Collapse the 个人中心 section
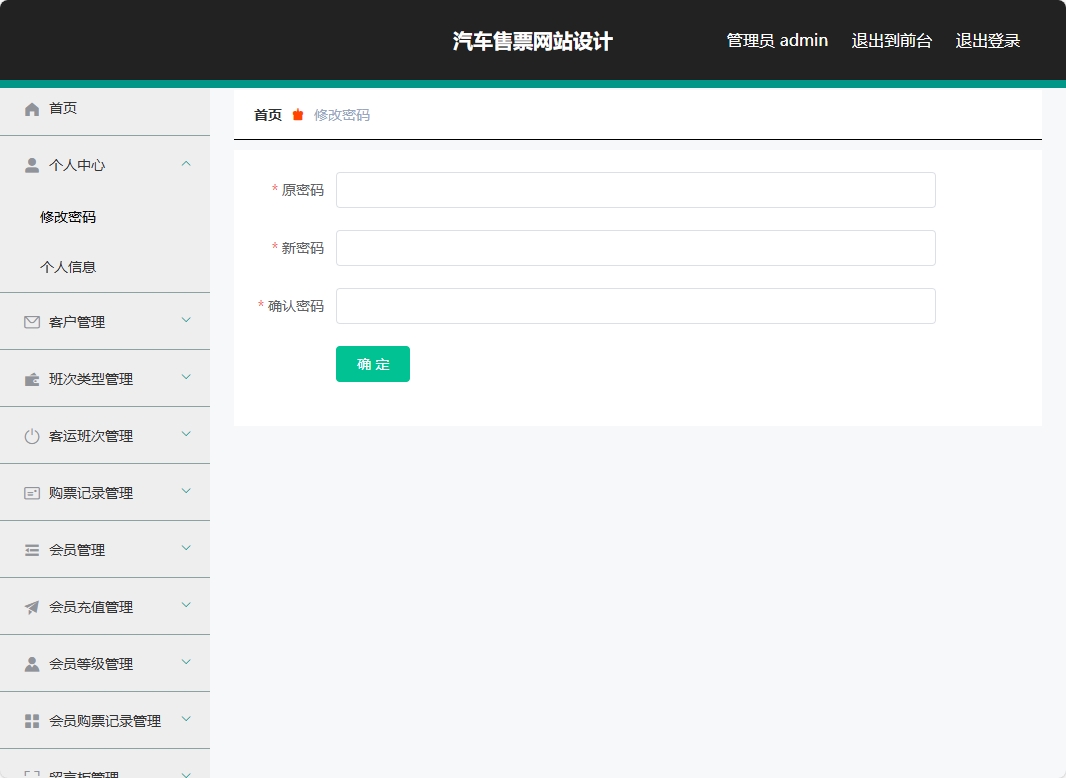 click(185, 163)
